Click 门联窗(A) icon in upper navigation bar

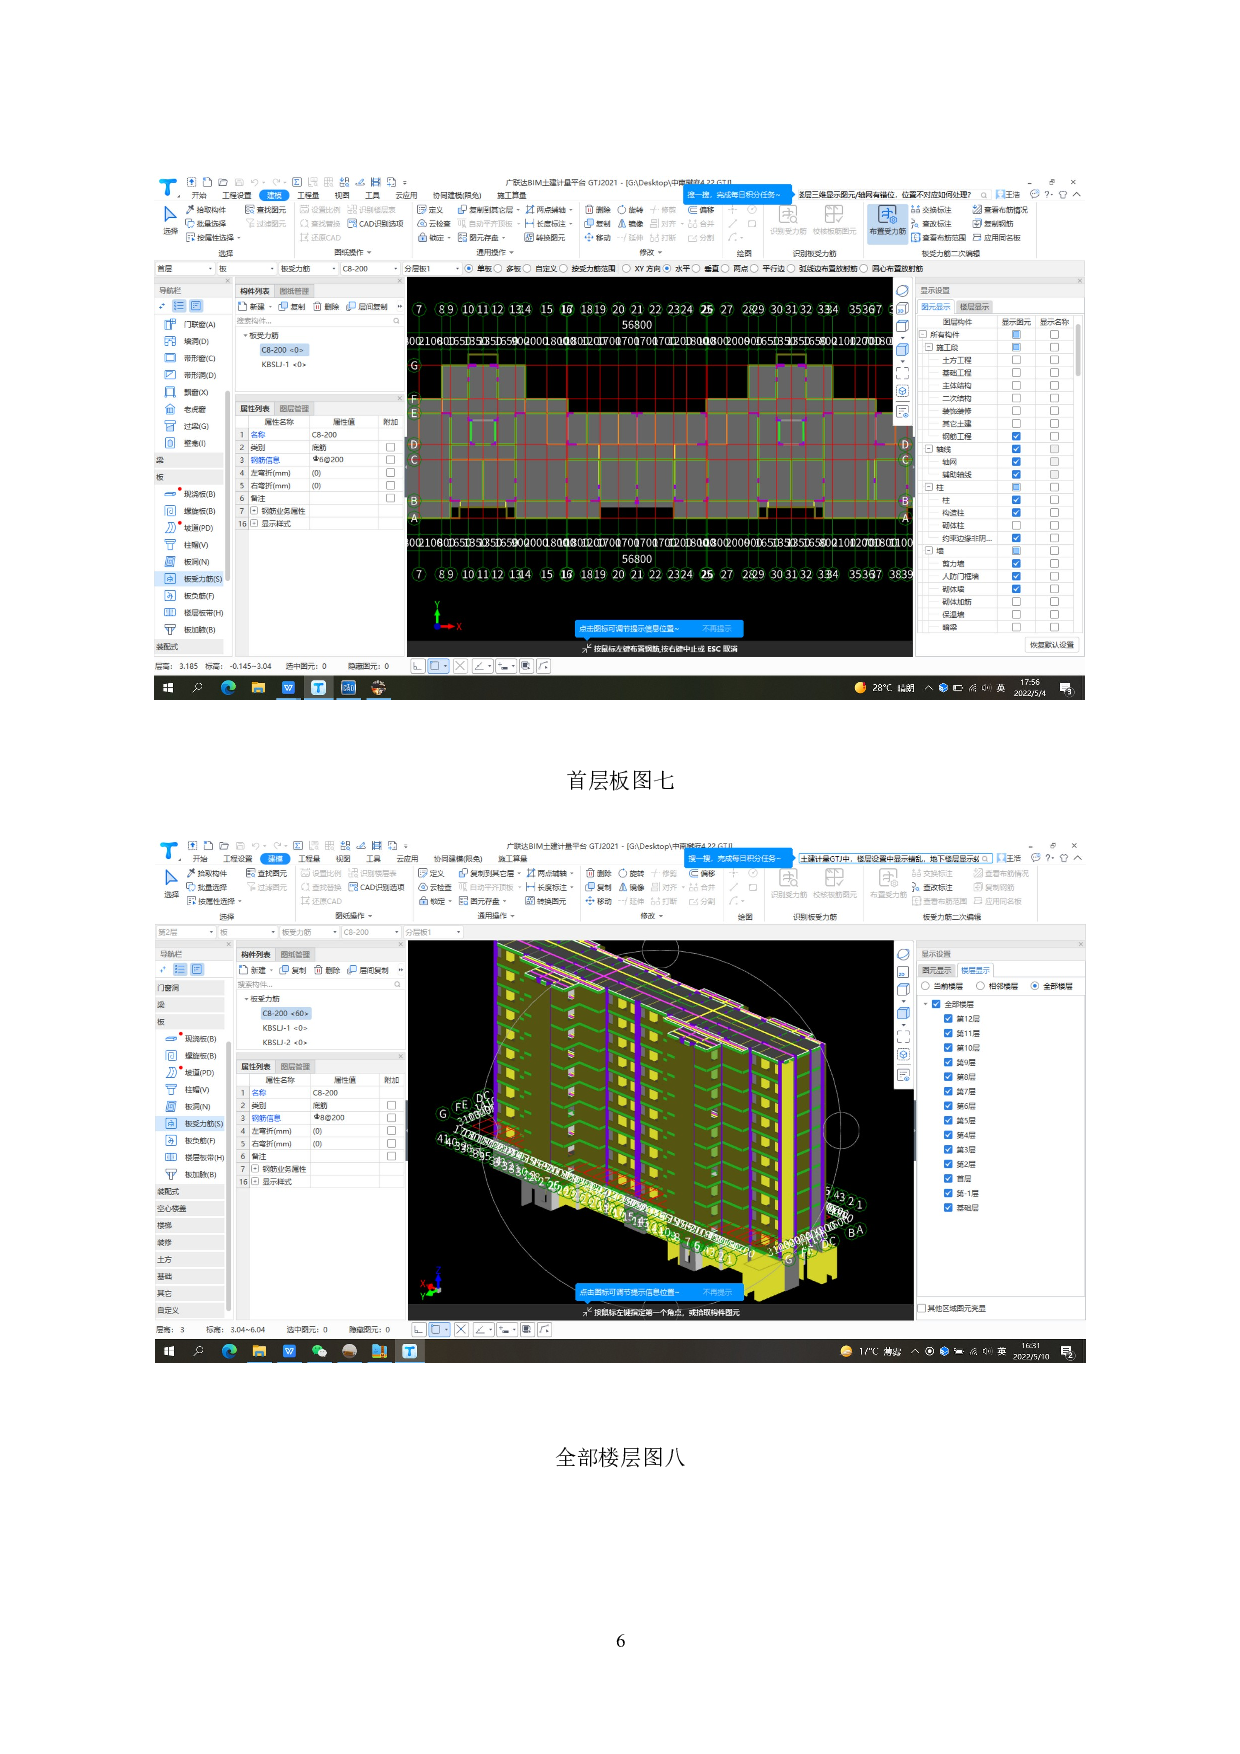pos(170,325)
